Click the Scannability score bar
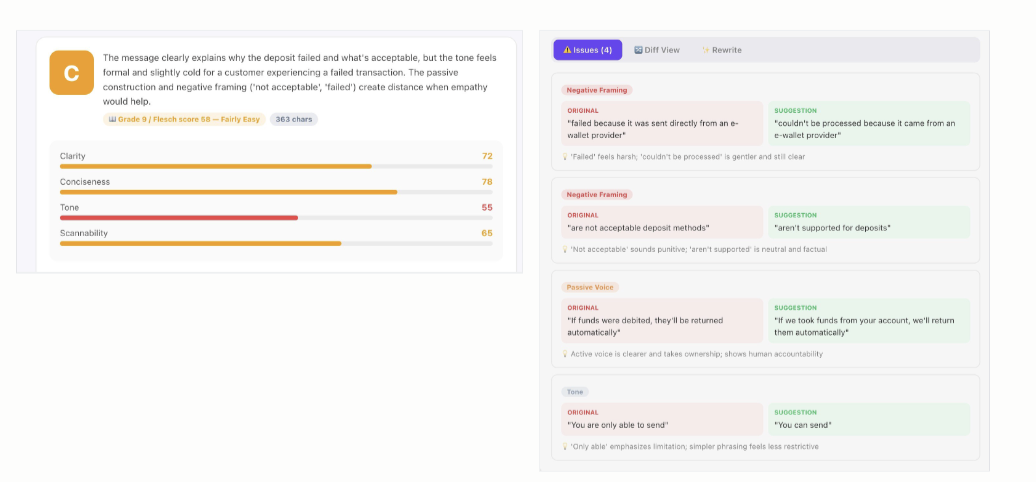Image resolution: width=1036 pixels, height=482 pixels. (x=276, y=244)
